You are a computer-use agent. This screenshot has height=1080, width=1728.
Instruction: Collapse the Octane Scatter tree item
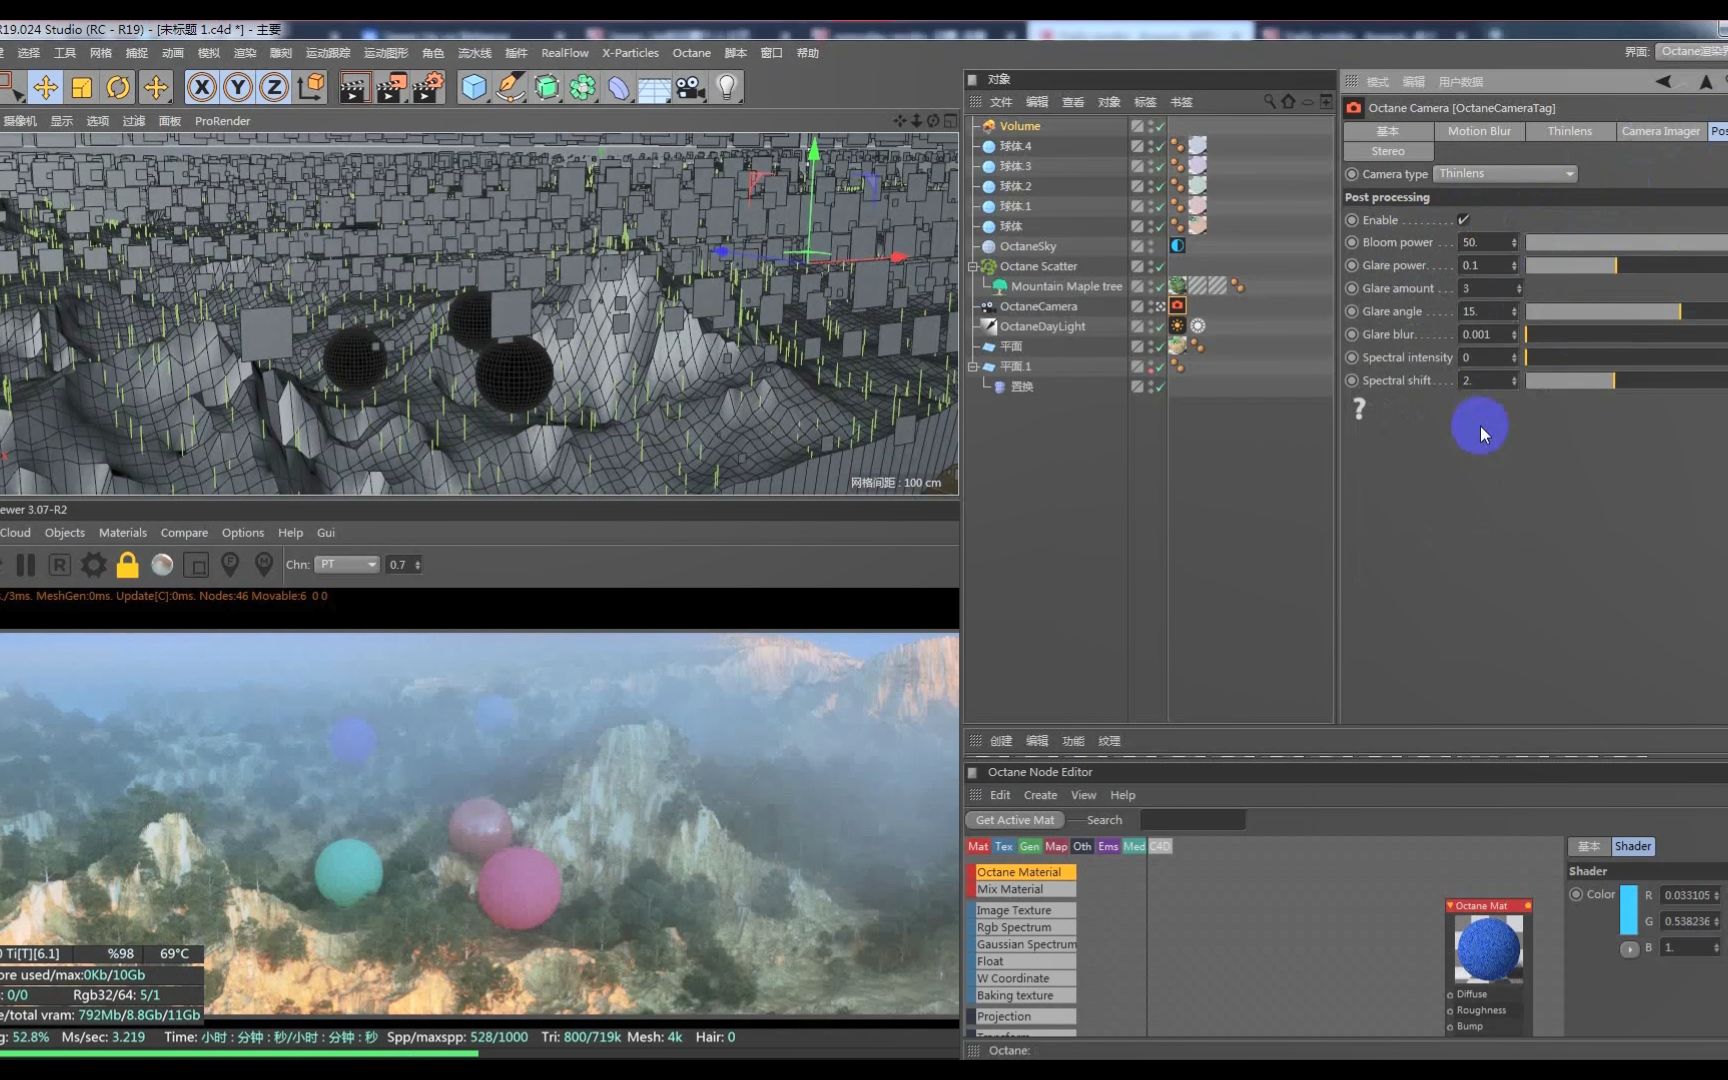(x=972, y=267)
